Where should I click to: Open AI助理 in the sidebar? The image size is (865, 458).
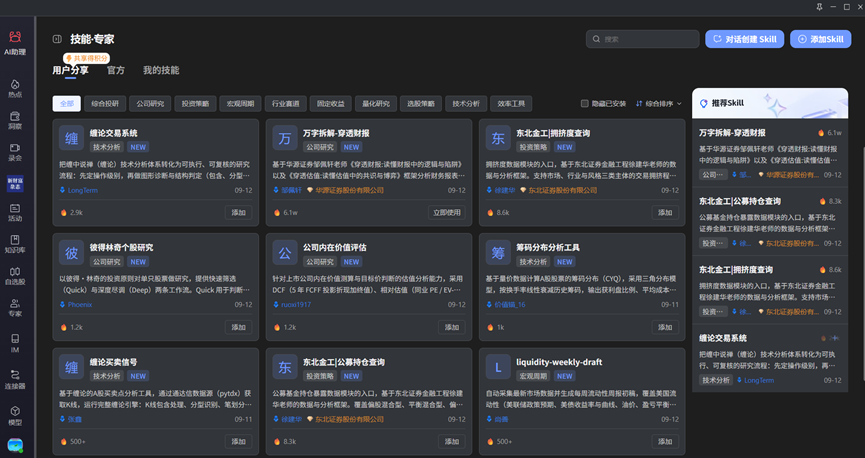click(x=15, y=42)
